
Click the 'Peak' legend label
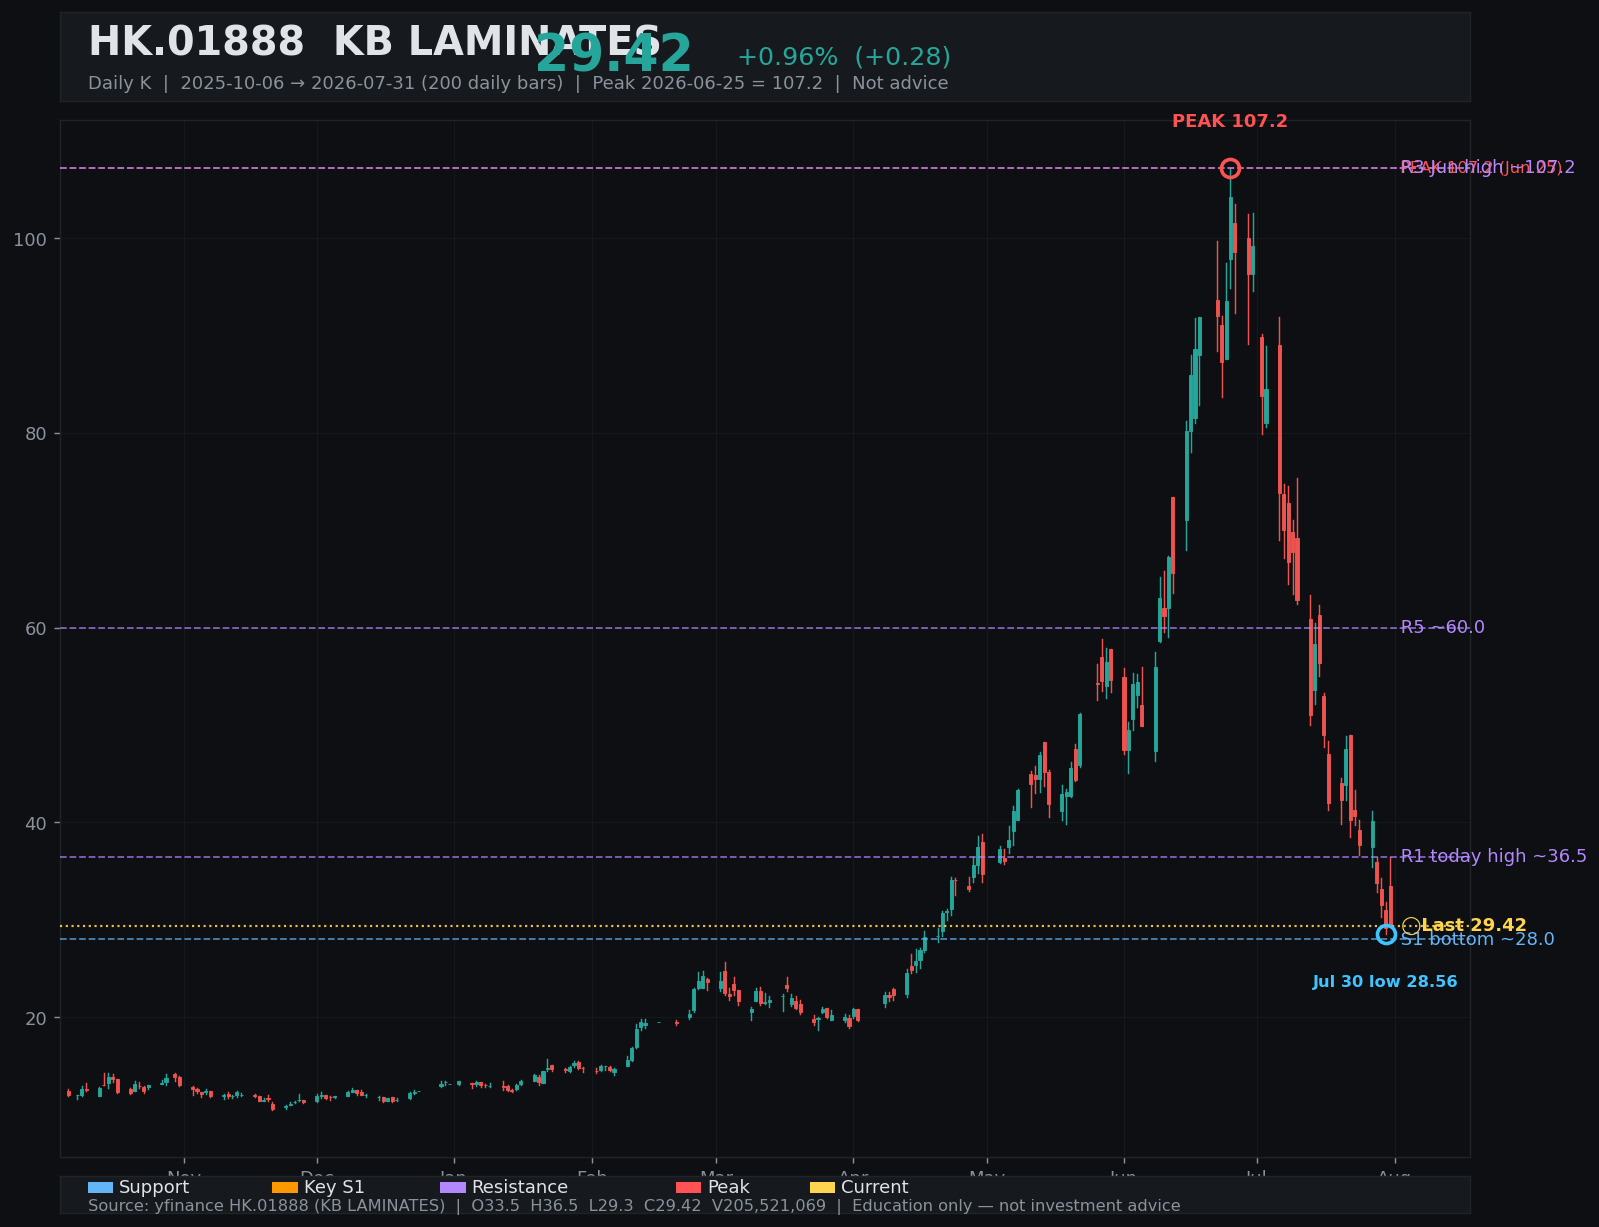[728, 1188]
